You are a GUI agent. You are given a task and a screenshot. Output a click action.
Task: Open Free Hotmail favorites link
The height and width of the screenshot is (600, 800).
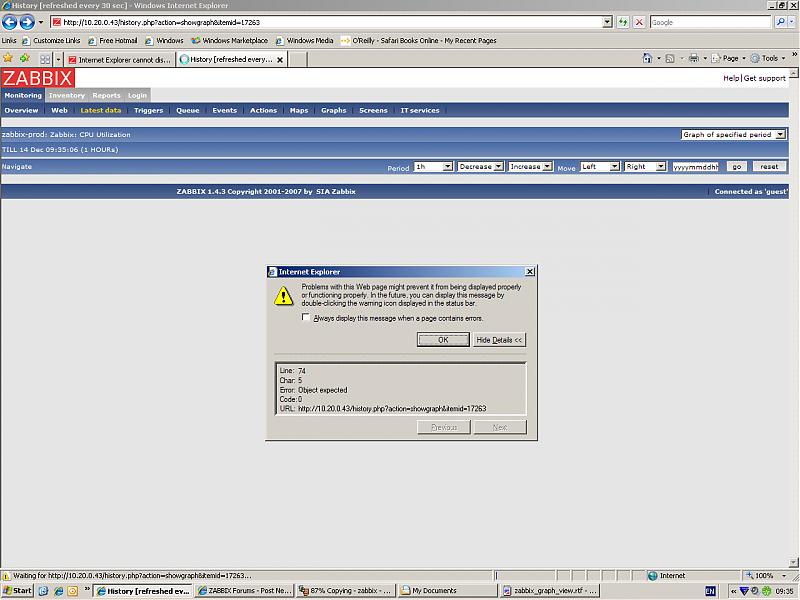point(113,40)
